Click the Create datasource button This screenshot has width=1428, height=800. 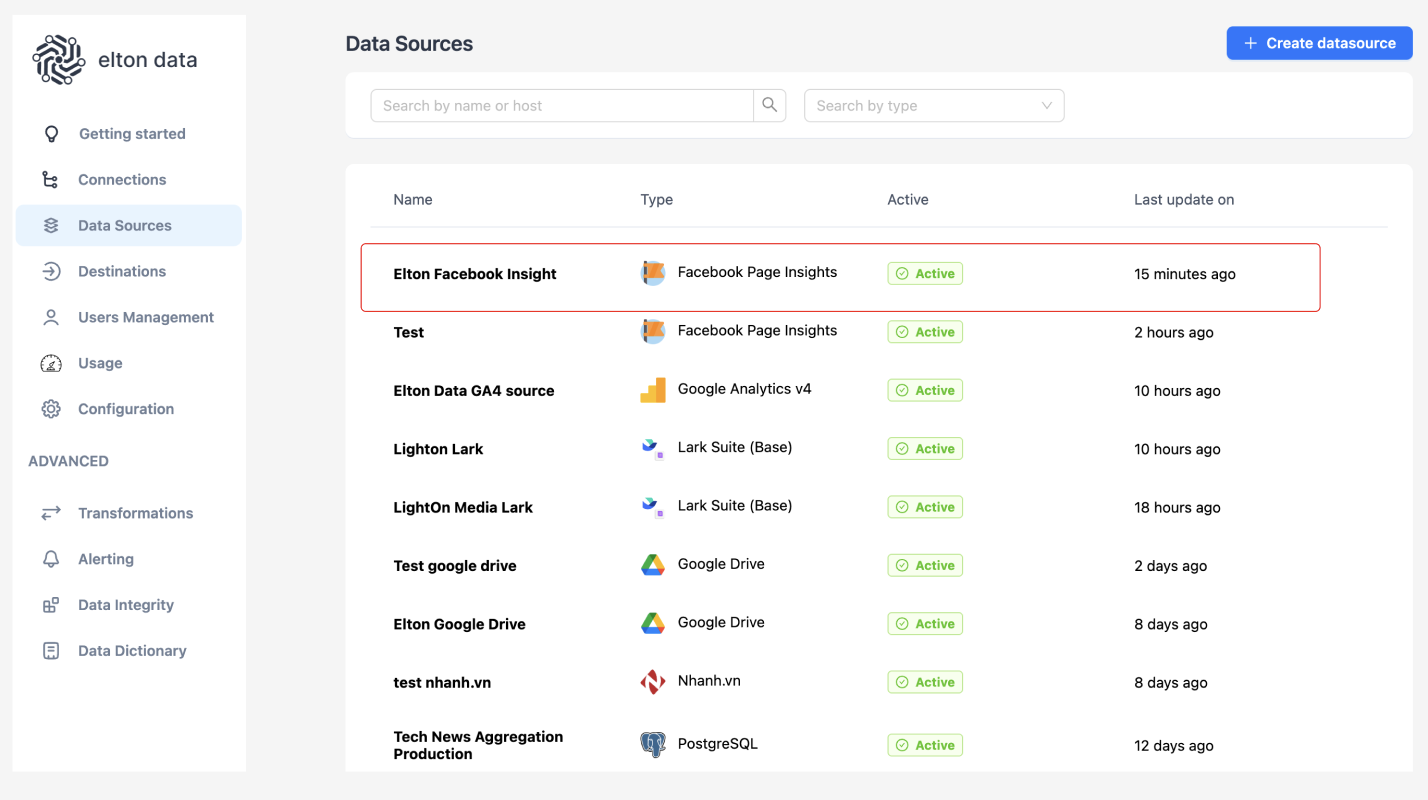[x=1318, y=43]
